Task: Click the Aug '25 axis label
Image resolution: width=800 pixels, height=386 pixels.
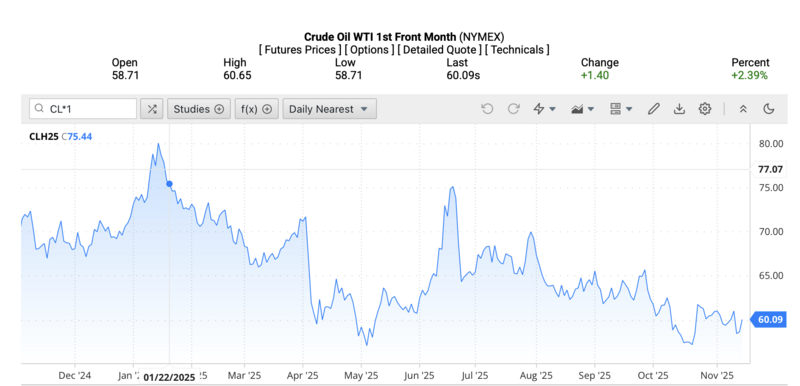Action: pos(536,376)
